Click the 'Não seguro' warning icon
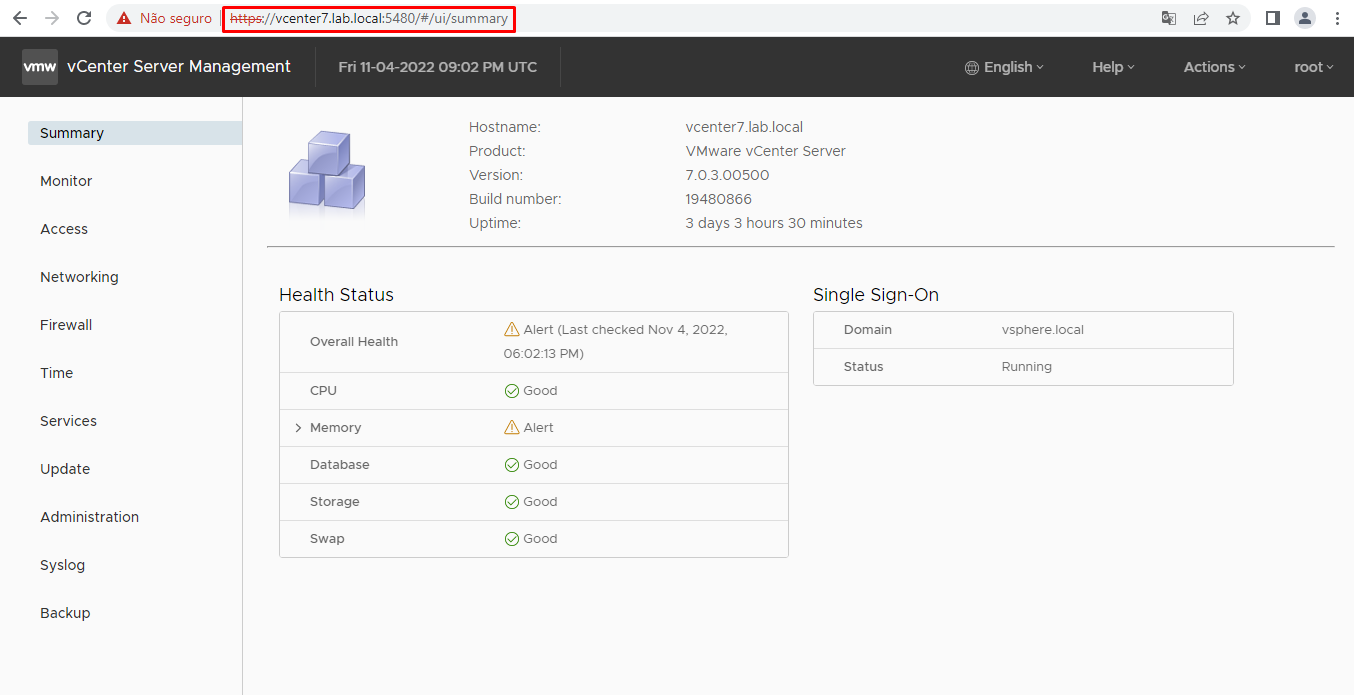Image resolution: width=1354 pixels, height=695 pixels. [124, 18]
